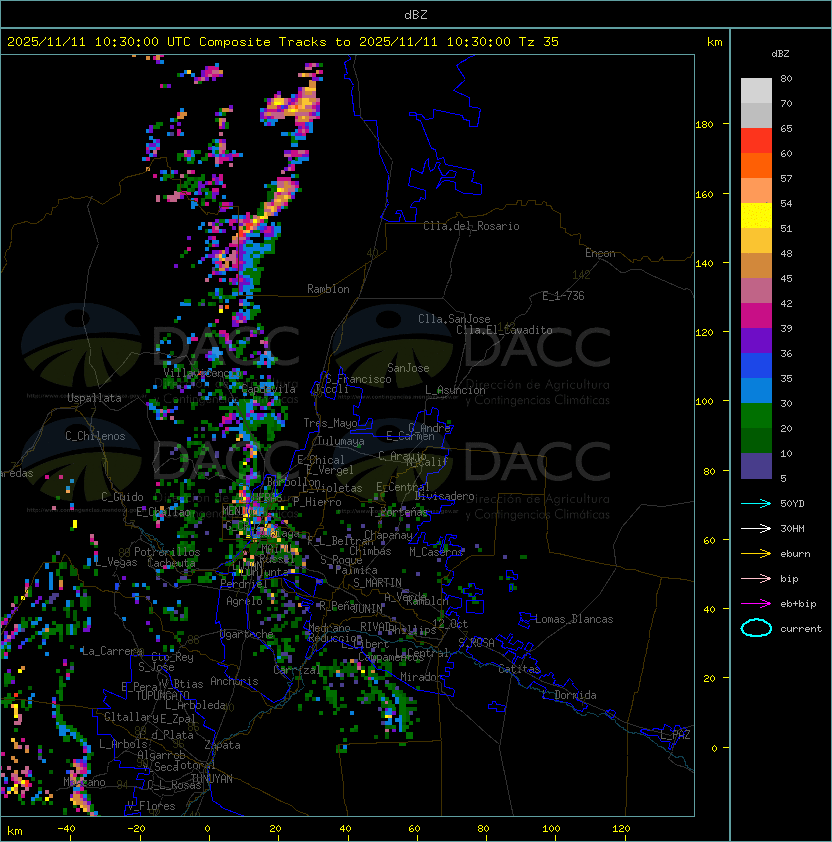Click the 'C_Chilenos' map label
832x842 pixels.
95,436
